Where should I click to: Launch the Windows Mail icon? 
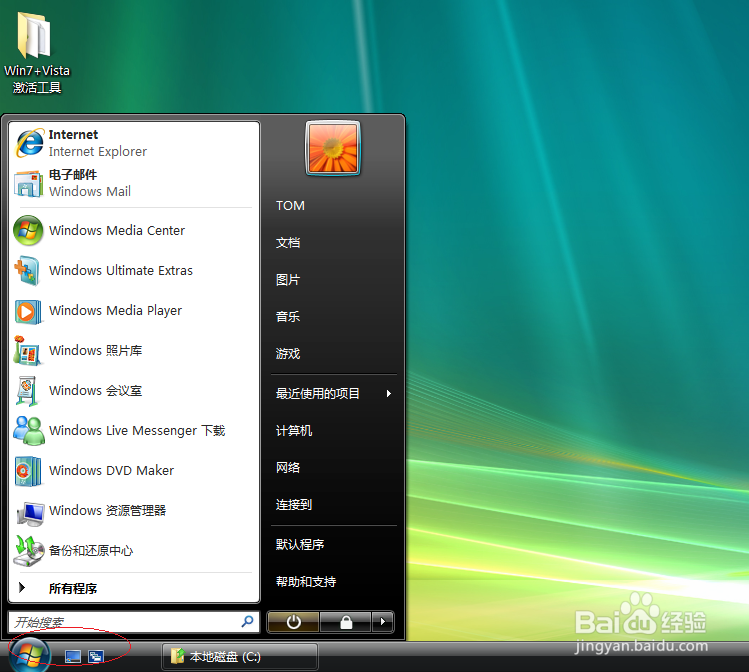click(x=29, y=183)
